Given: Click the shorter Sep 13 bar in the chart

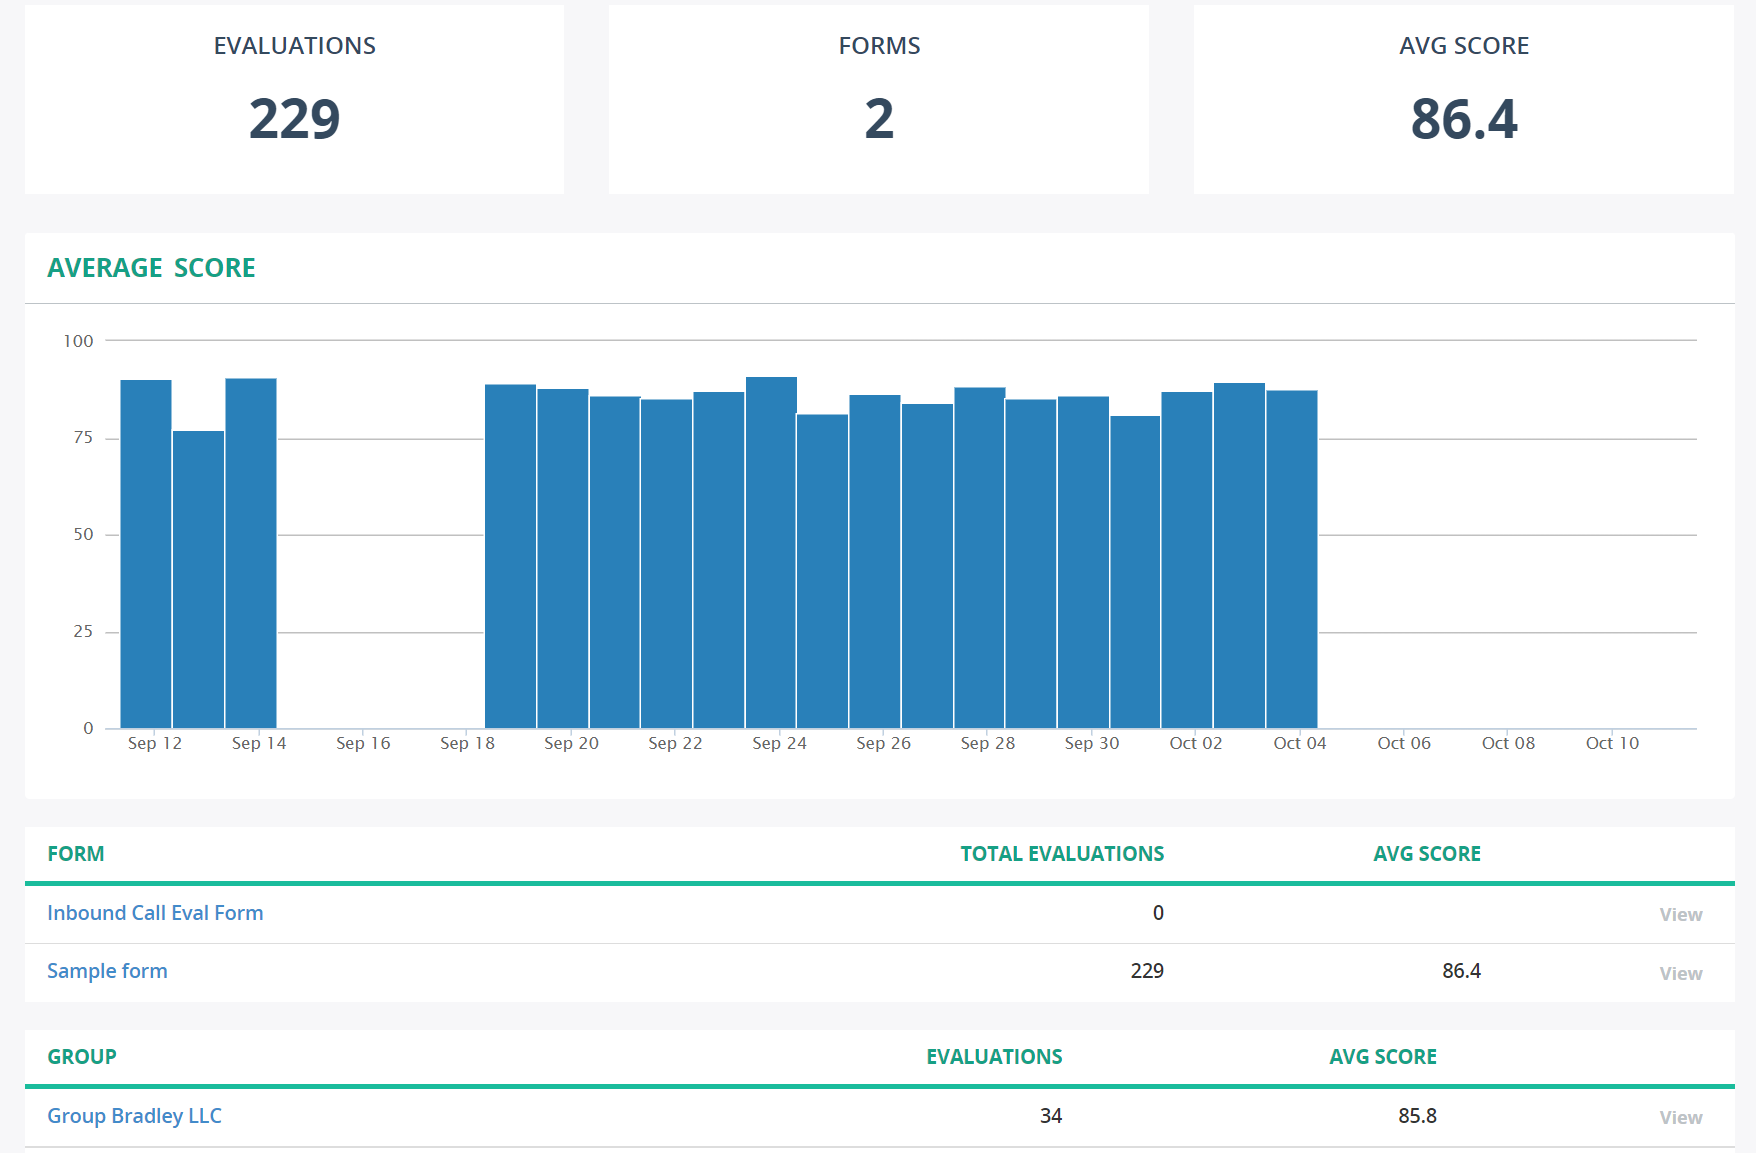Looking at the screenshot, I should pos(198,579).
